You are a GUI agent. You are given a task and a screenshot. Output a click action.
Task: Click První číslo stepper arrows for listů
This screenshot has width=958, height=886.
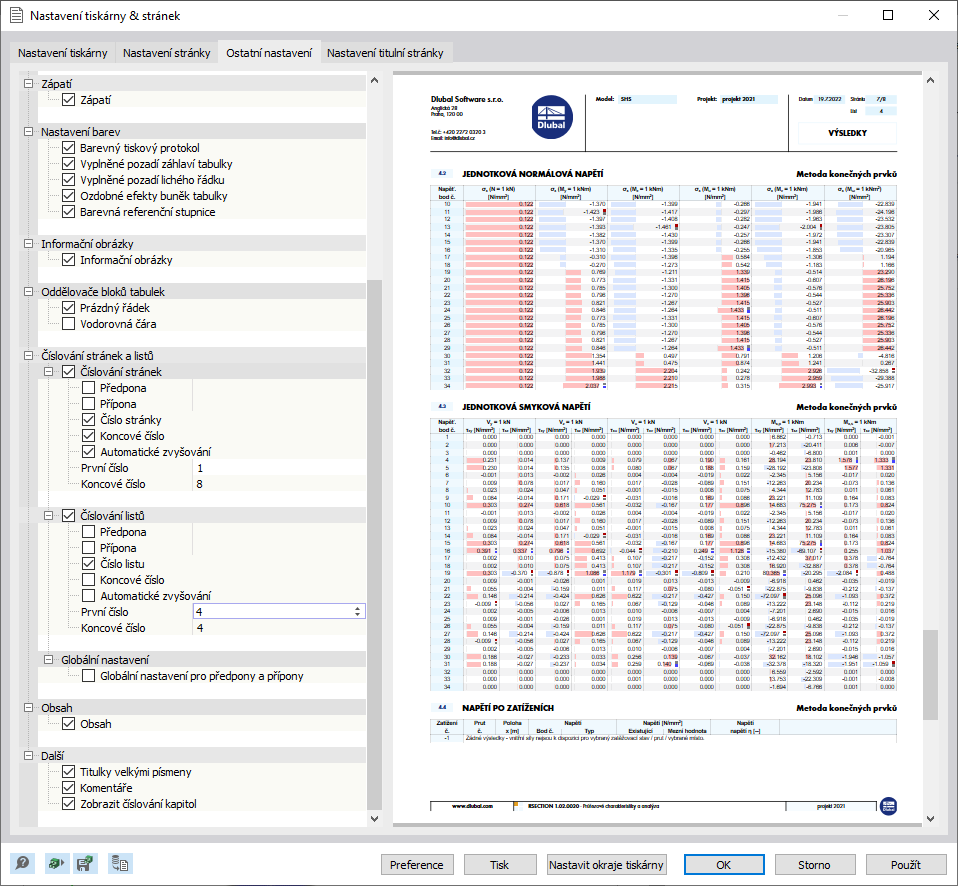pos(357,612)
